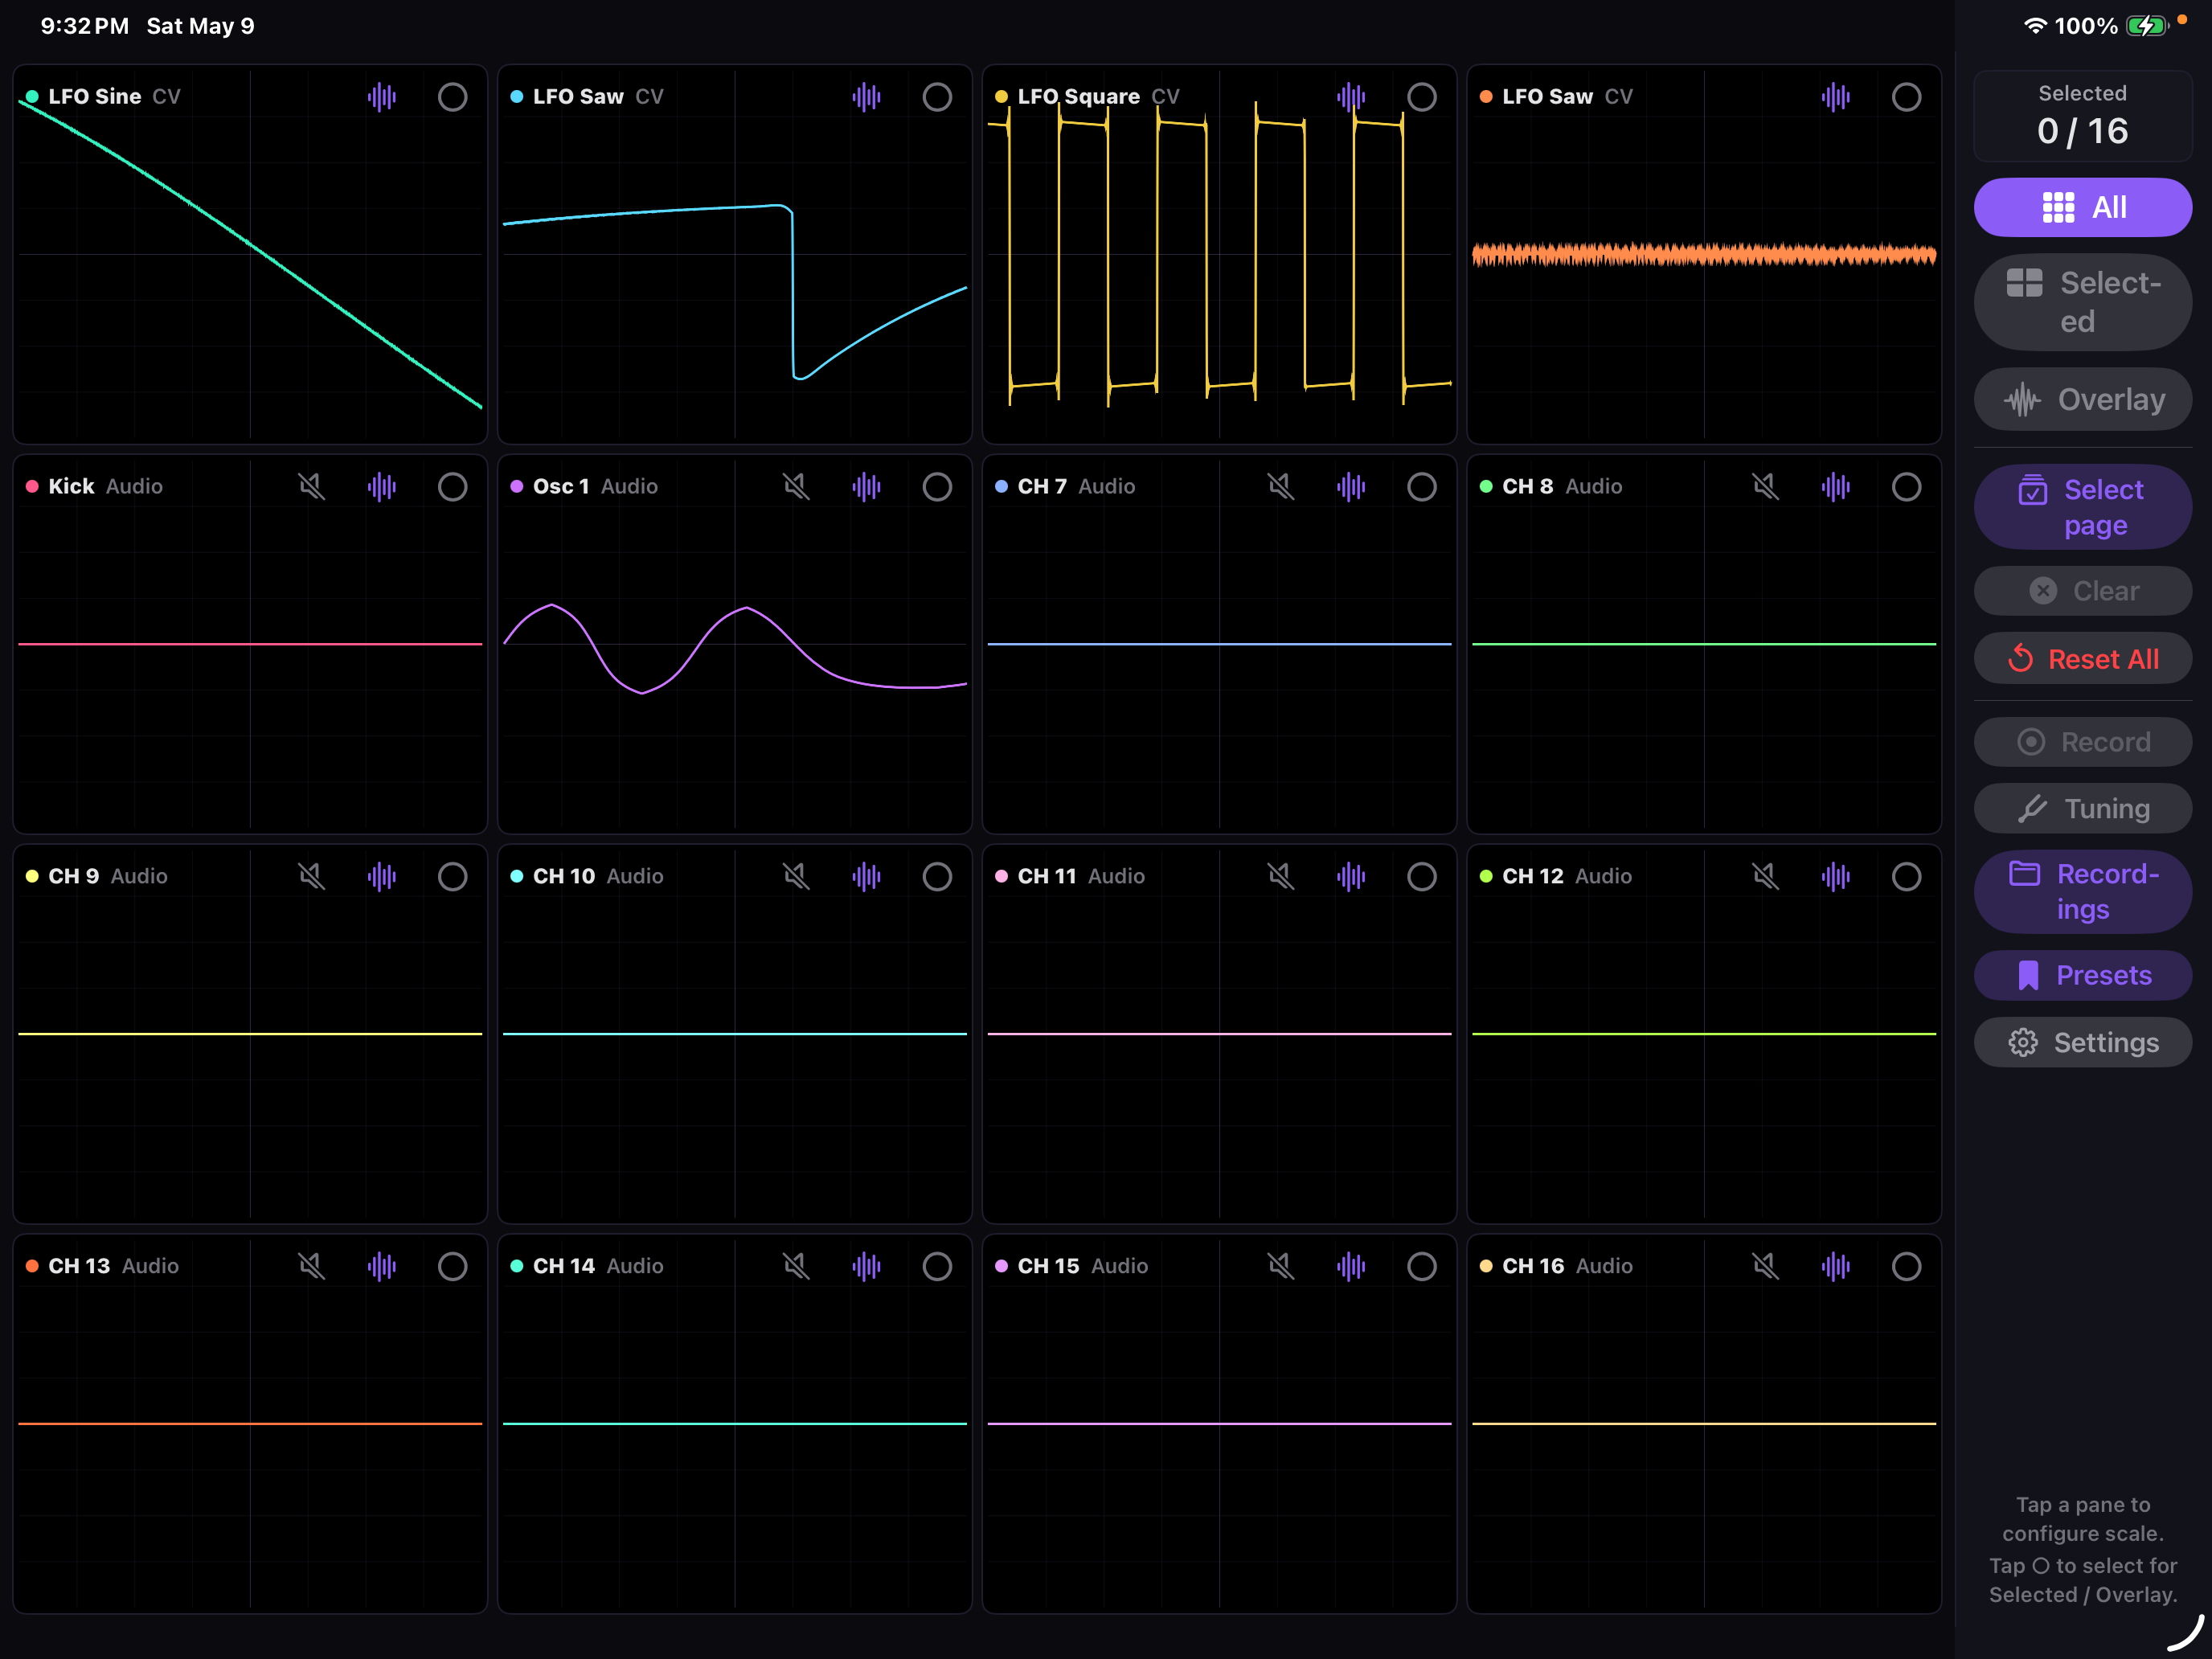Viewport: 2212px width, 1659px height.
Task: Toggle mute speaker on Kick channel
Action: [x=311, y=487]
